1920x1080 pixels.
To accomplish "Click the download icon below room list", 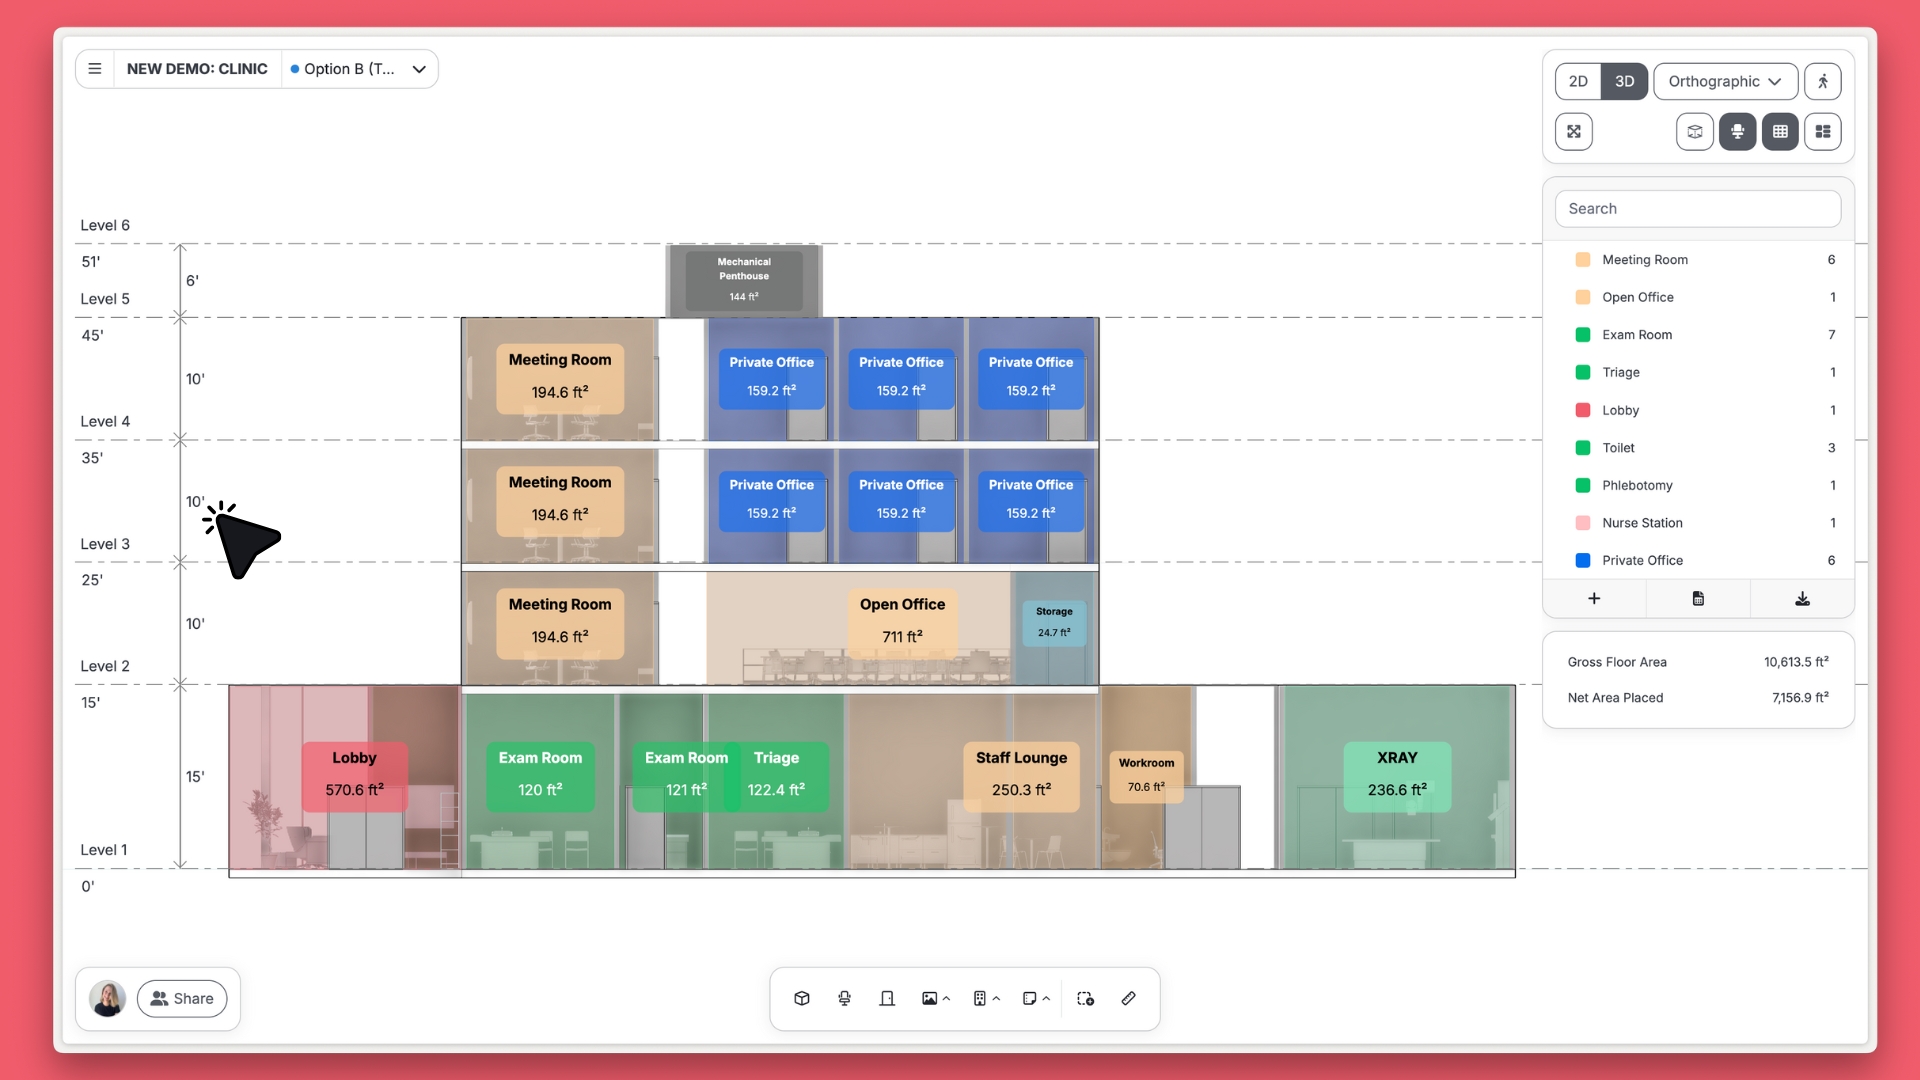I will pyautogui.click(x=1802, y=598).
